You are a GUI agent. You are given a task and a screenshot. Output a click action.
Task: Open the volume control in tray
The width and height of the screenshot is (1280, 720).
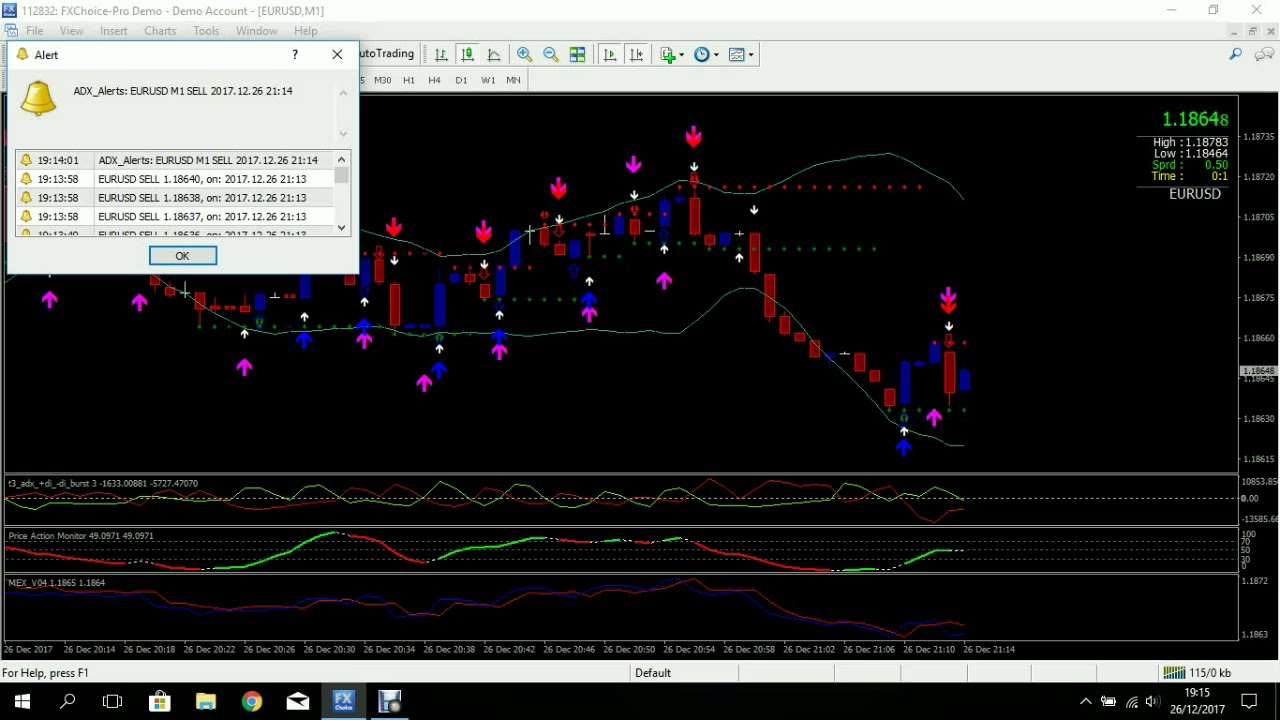tap(1153, 701)
